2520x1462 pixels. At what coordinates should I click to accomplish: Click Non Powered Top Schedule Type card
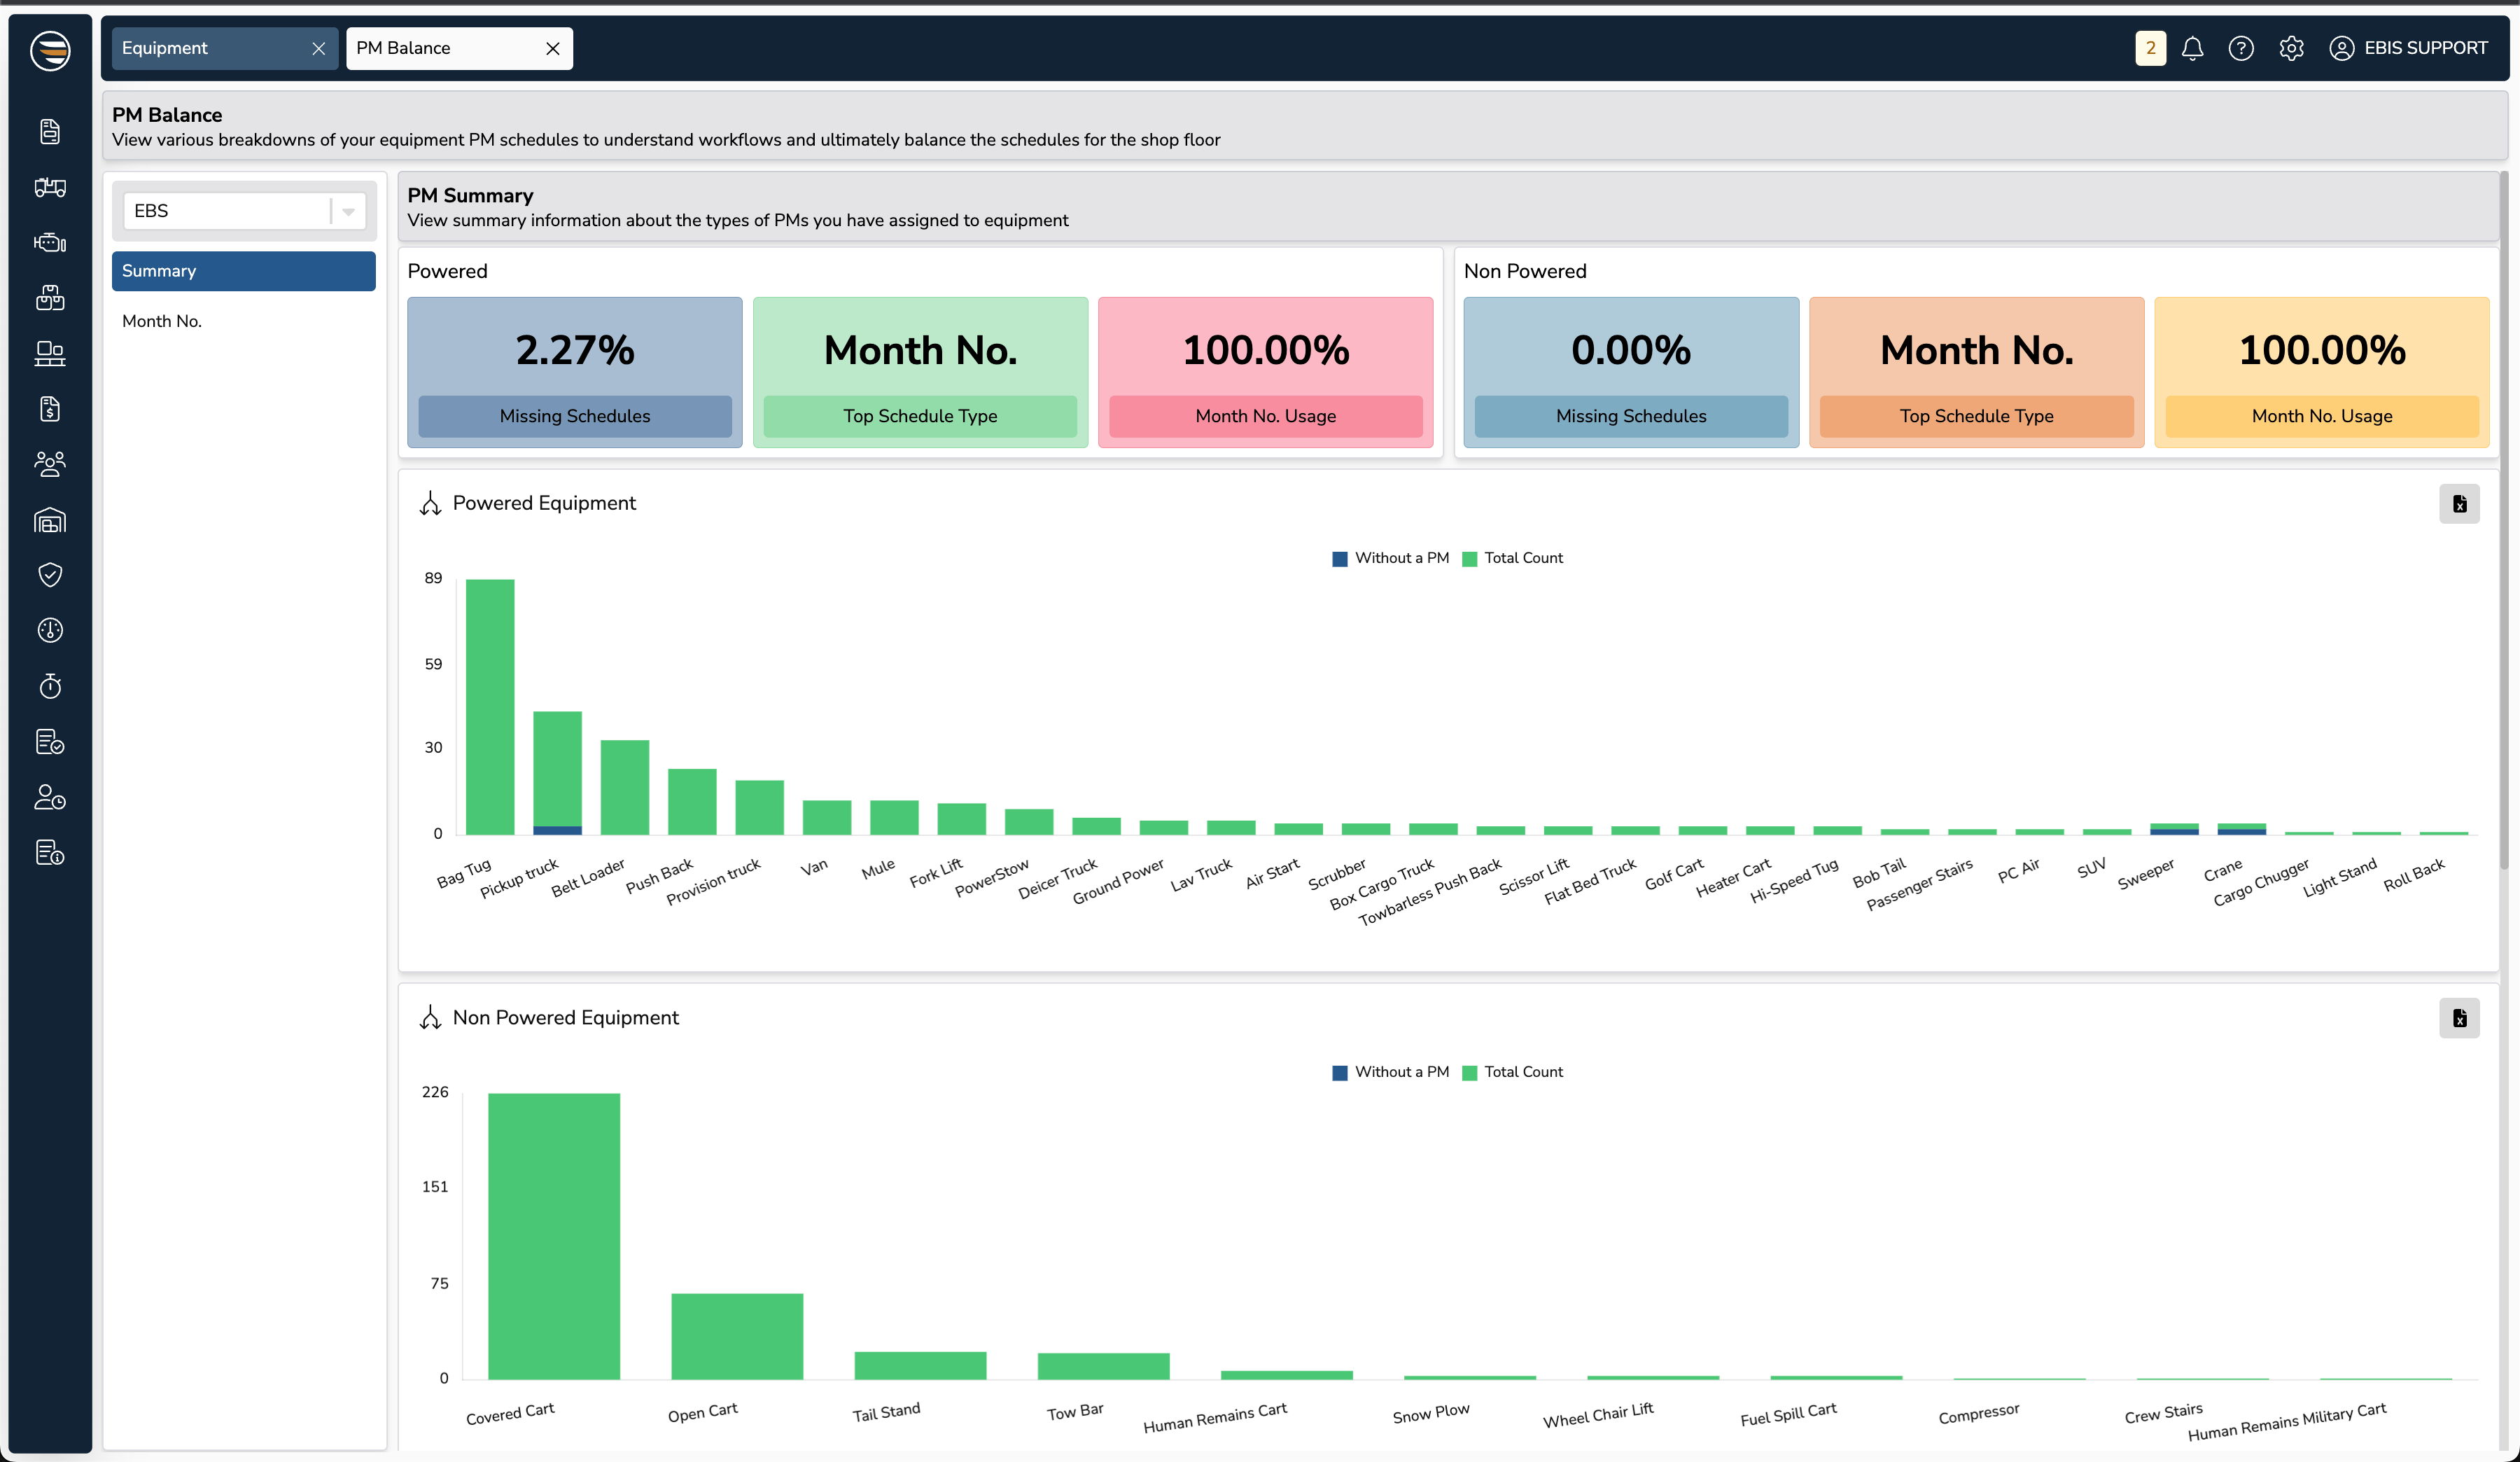(1976, 372)
